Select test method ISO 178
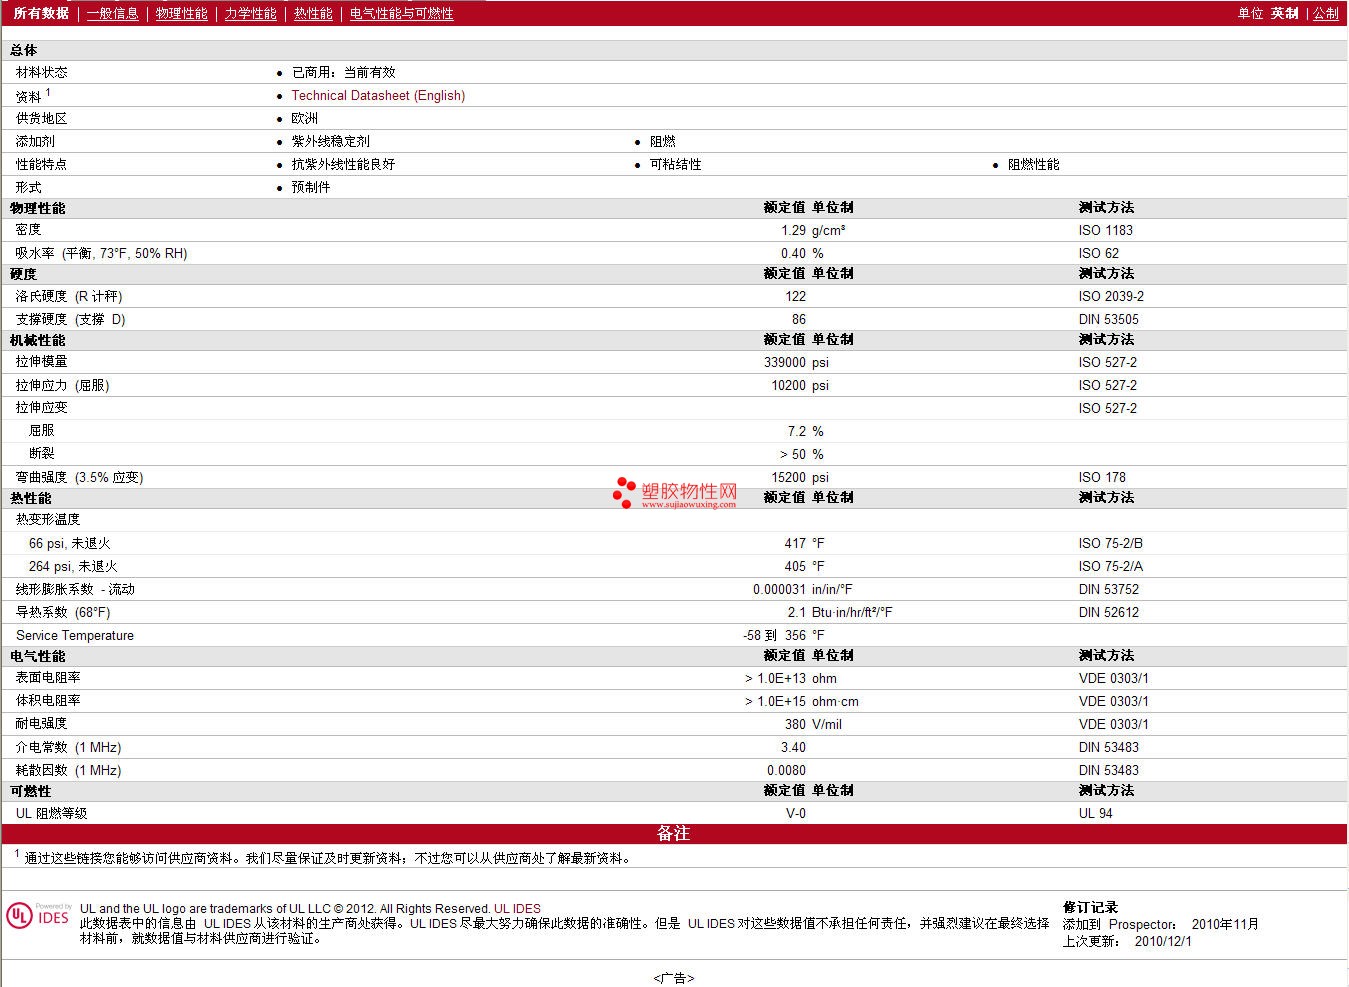Image resolution: width=1349 pixels, height=987 pixels. click(1102, 477)
